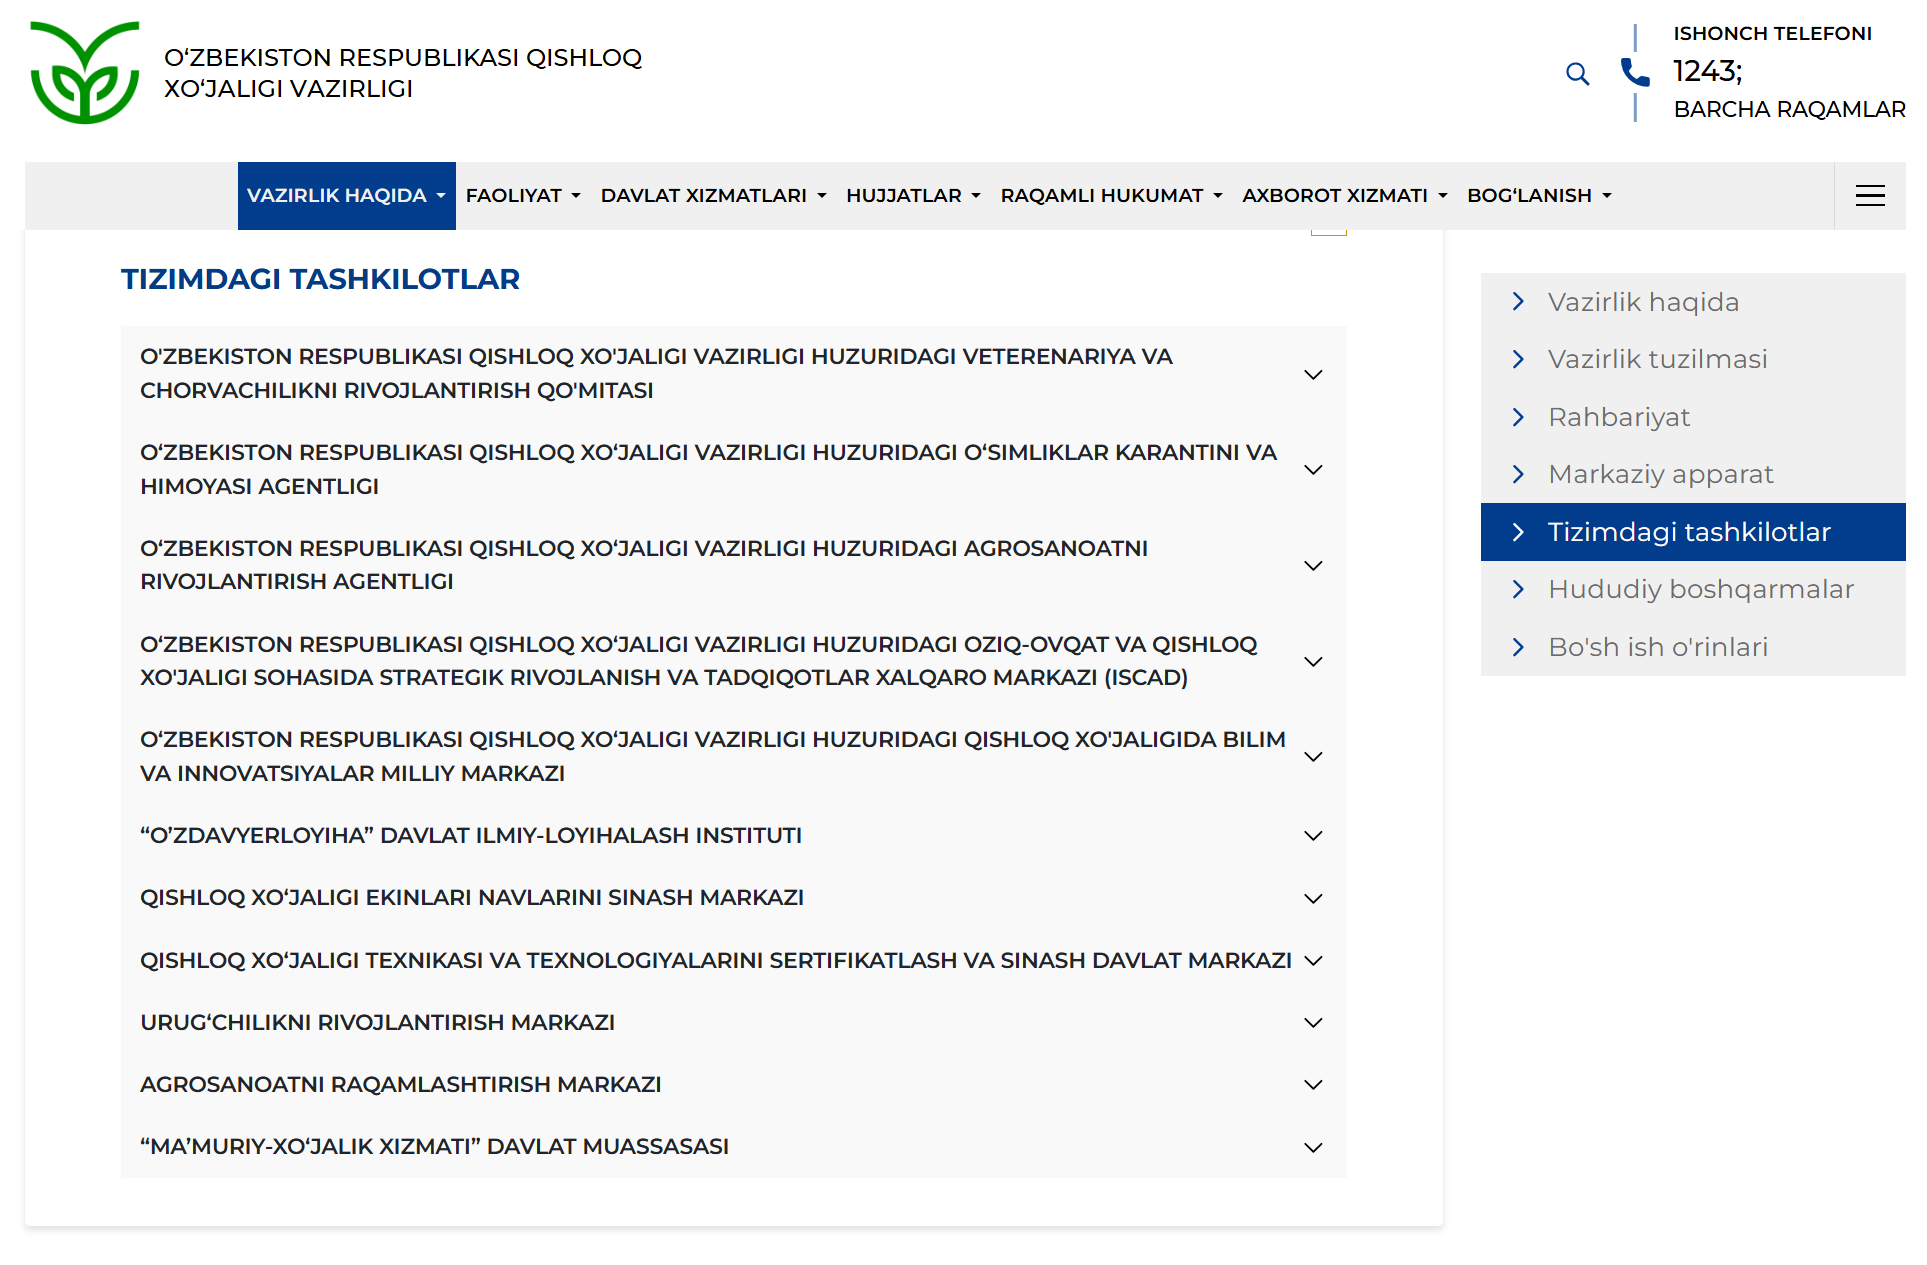Expand Ma'muriy-xo'jalik xizmati muassasasi row
Viewport: 1927px width, 1265px height.
[x=1313, y=1148]
